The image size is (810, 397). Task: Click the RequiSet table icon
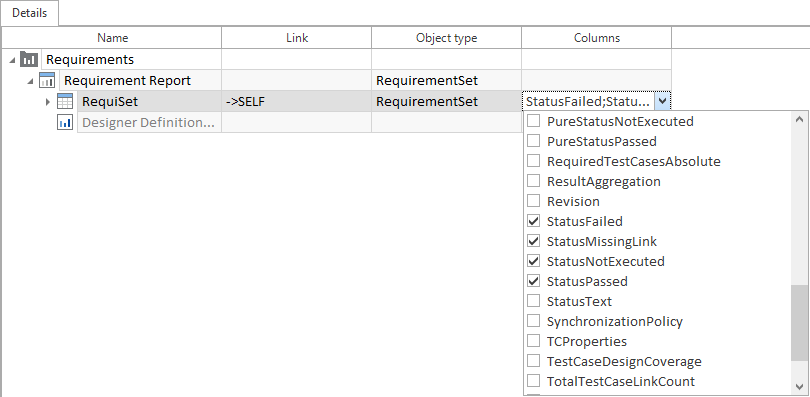click(65, 102)
